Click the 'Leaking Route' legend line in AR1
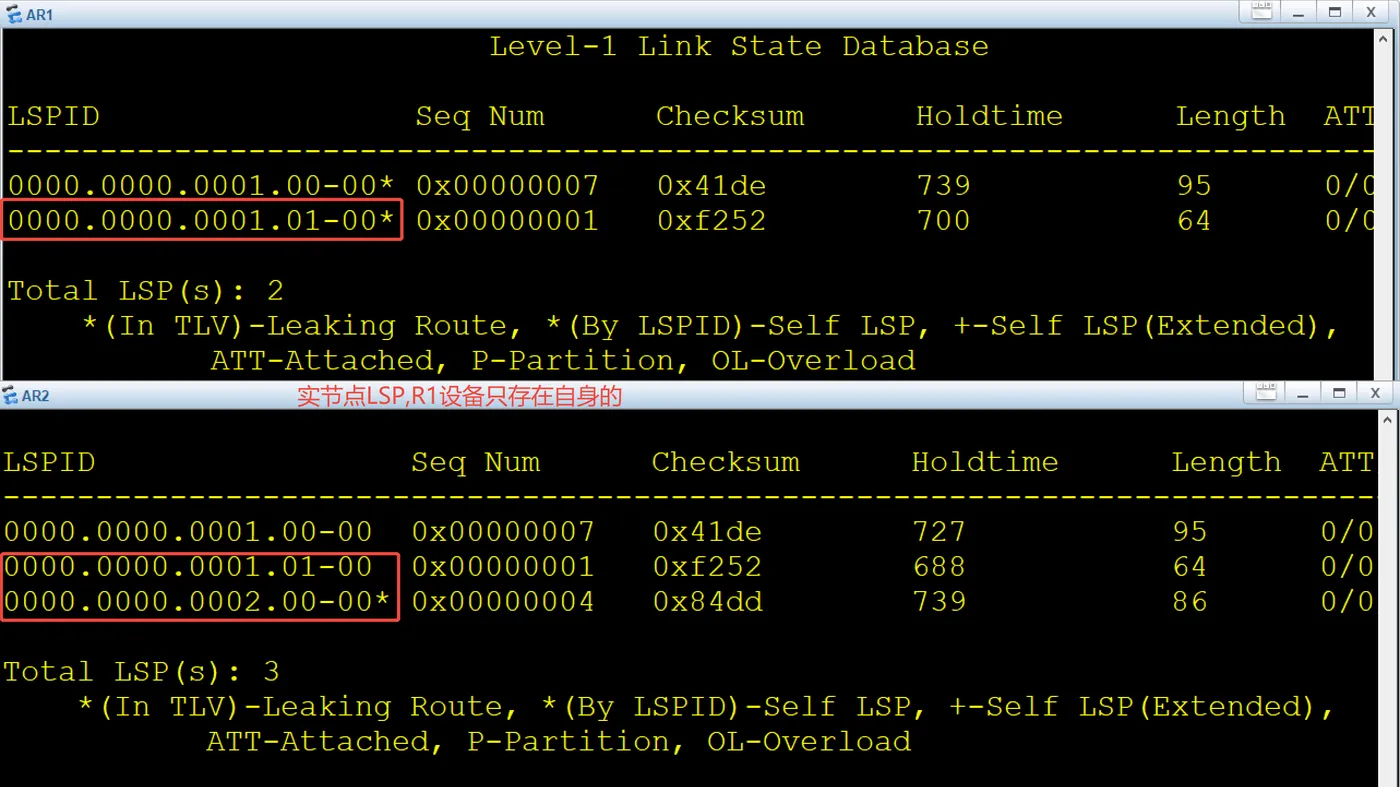1400x787 pixels. click(x=711, y=327)
